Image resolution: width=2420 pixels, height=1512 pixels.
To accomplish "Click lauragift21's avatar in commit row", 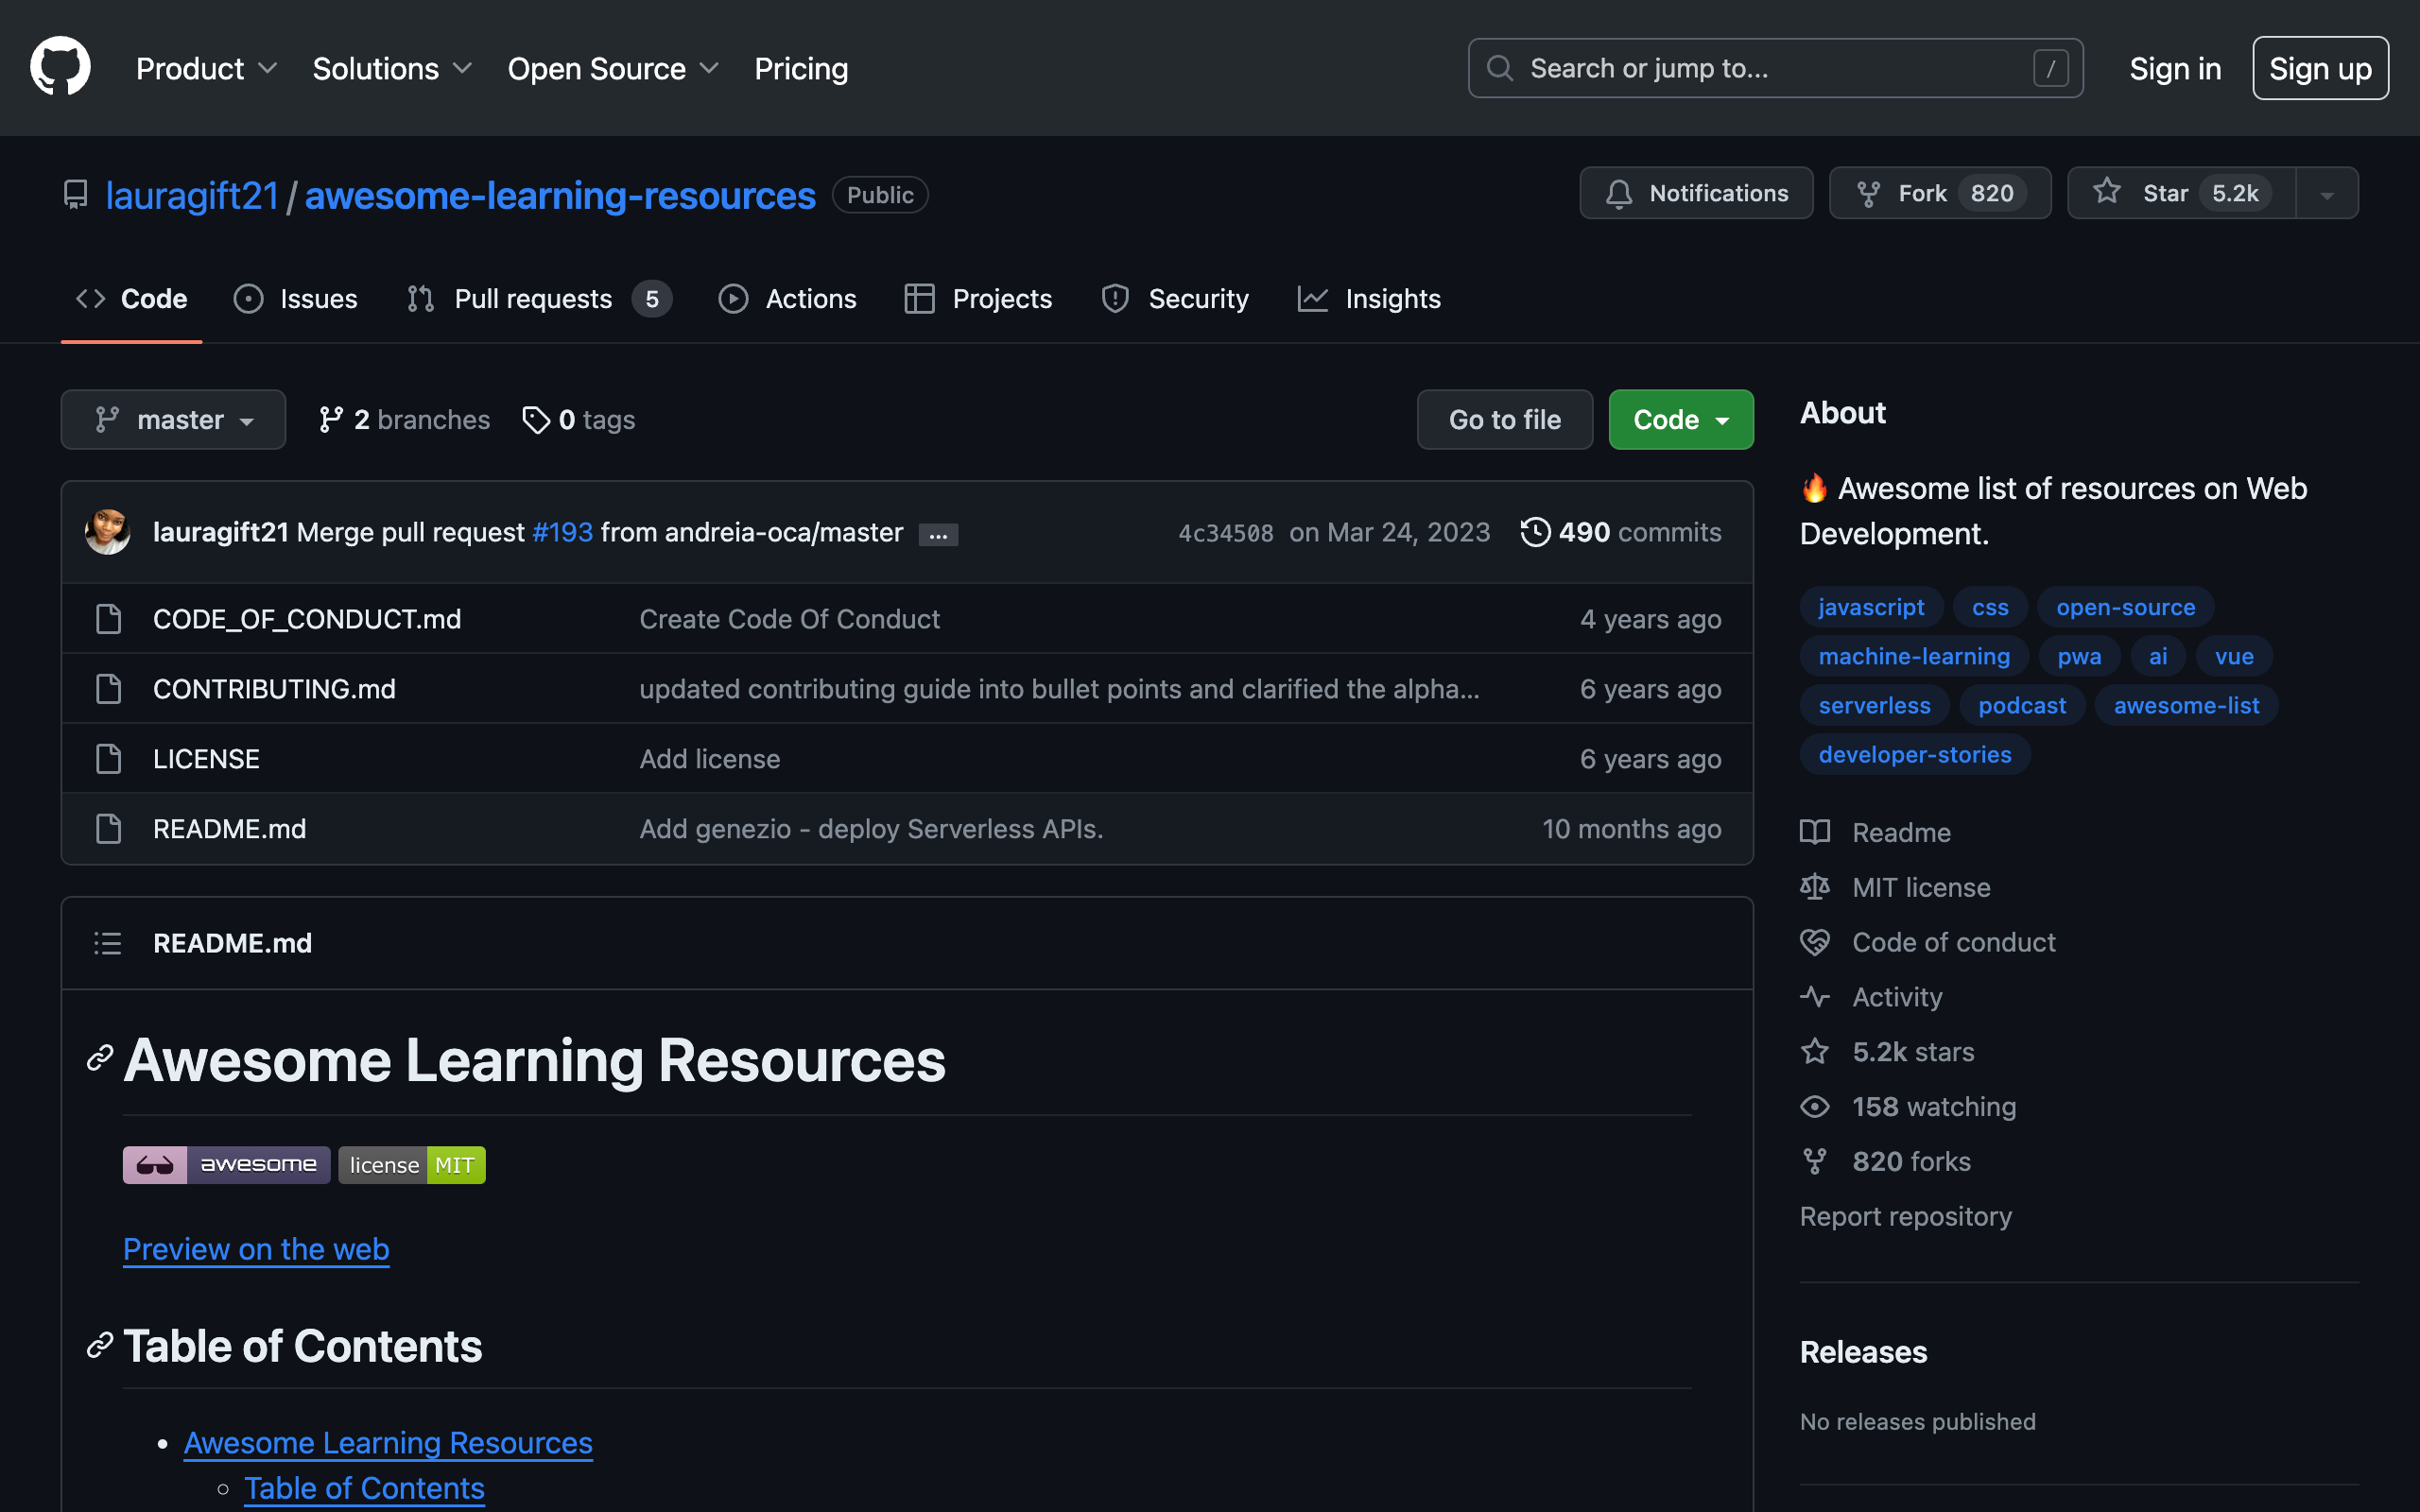I will 108,532.
